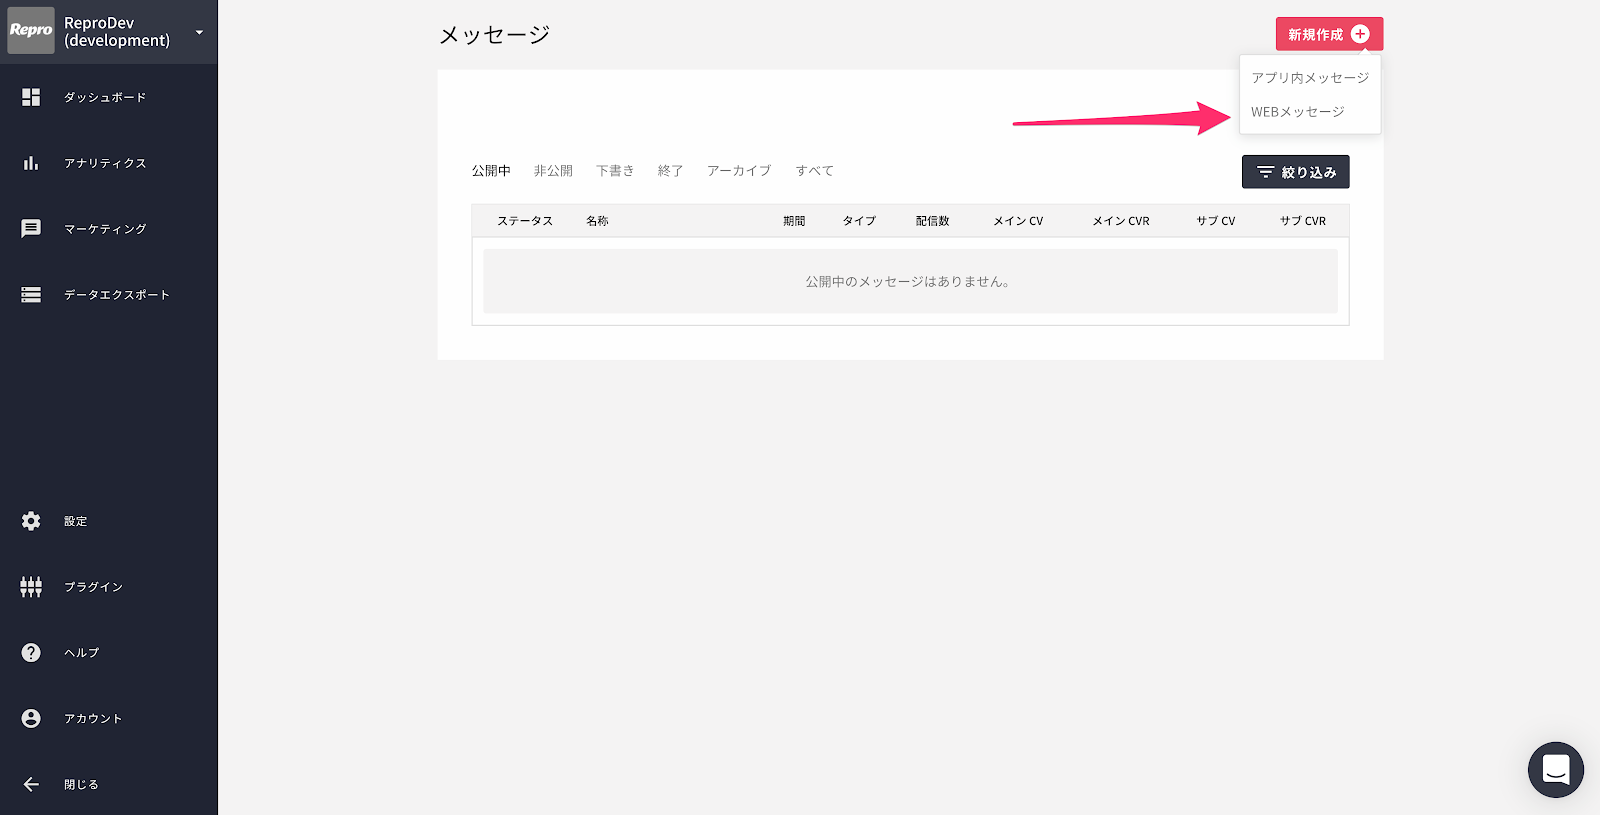
Task: Open アナリティクス from the sidebar
Action: point(105,163)
